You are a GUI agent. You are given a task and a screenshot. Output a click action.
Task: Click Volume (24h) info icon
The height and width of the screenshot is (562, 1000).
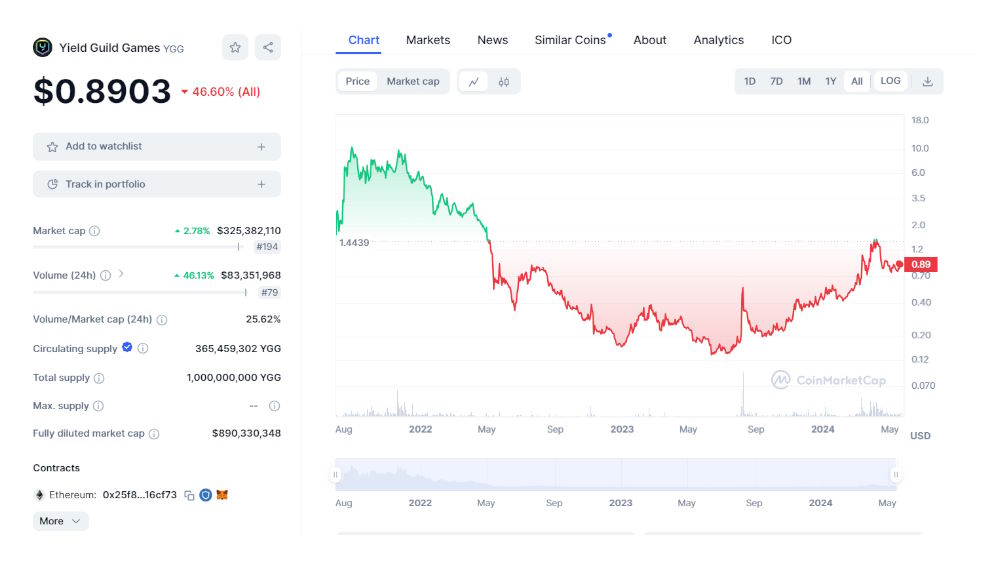[105, 276]
